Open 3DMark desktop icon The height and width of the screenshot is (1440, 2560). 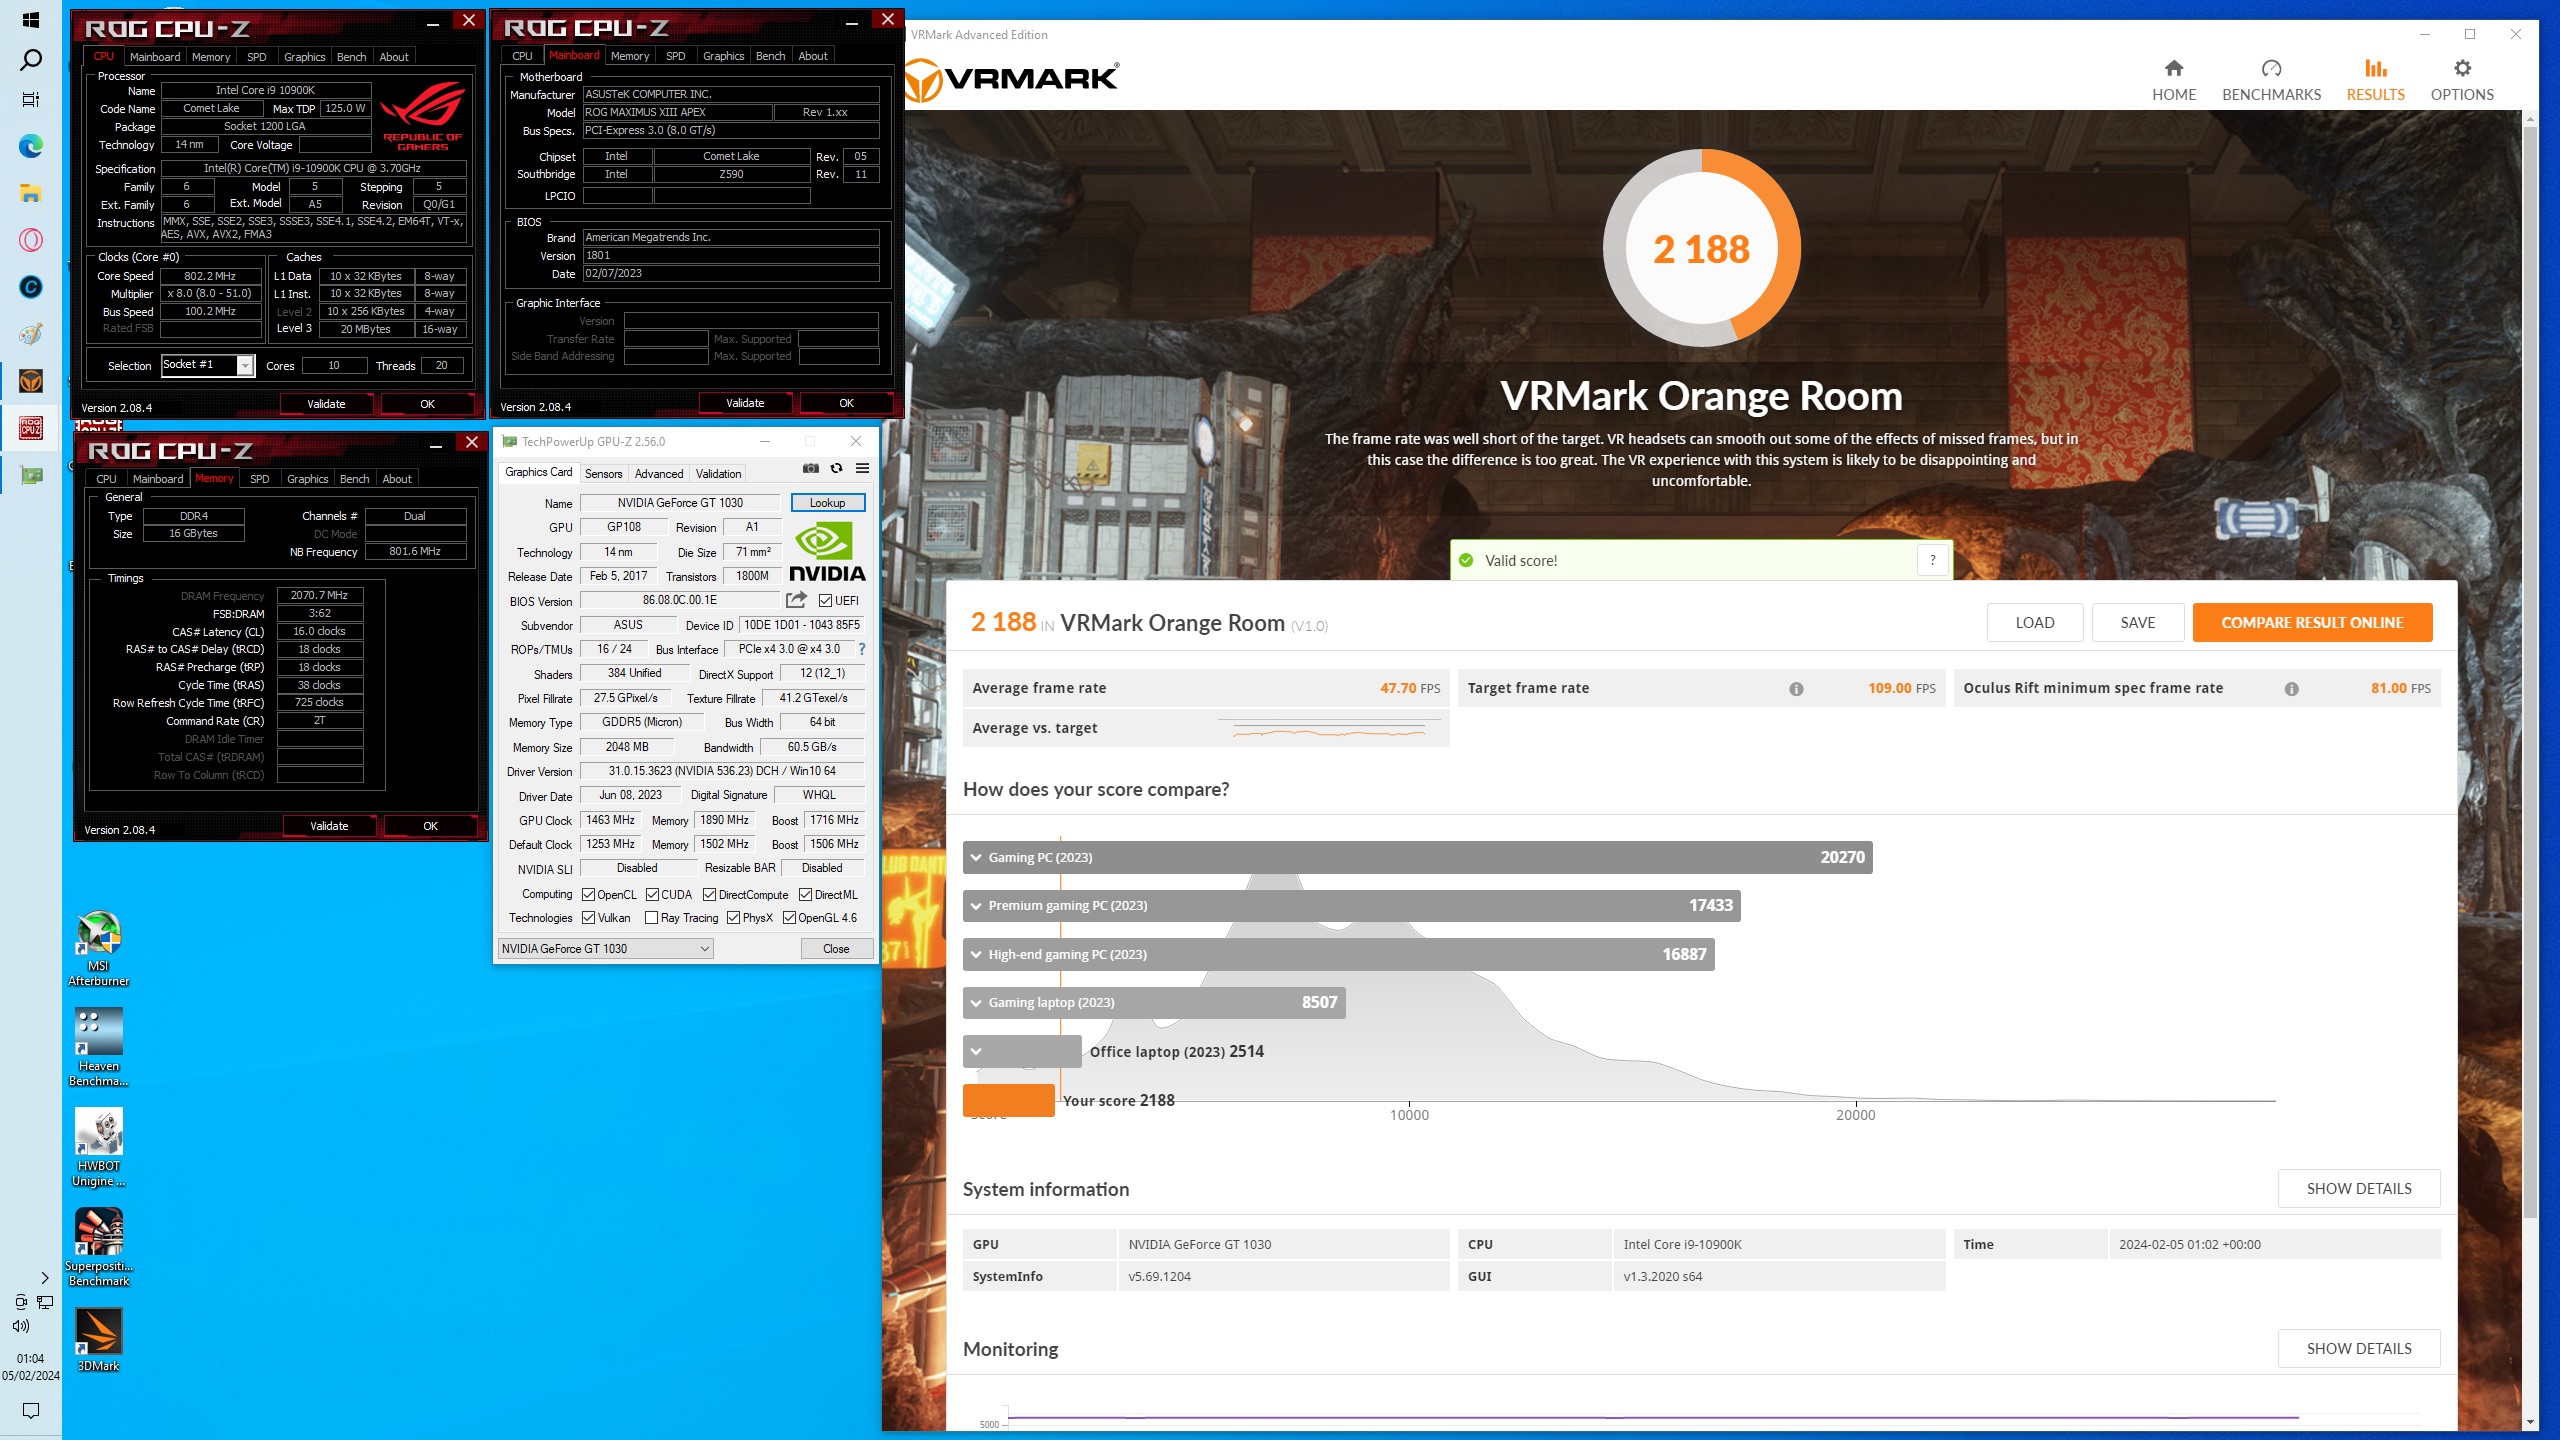[x=99, y=1340]
